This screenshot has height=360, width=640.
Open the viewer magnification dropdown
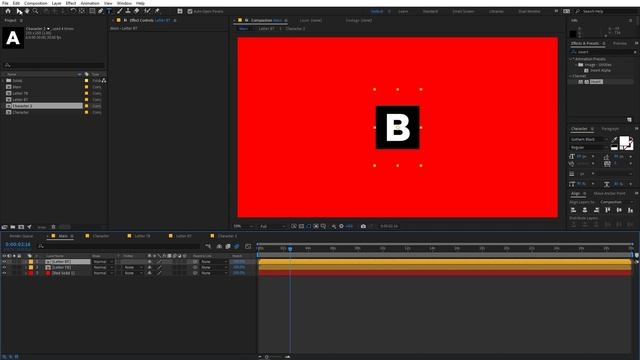pyautogui.click(x=243, y=226)
